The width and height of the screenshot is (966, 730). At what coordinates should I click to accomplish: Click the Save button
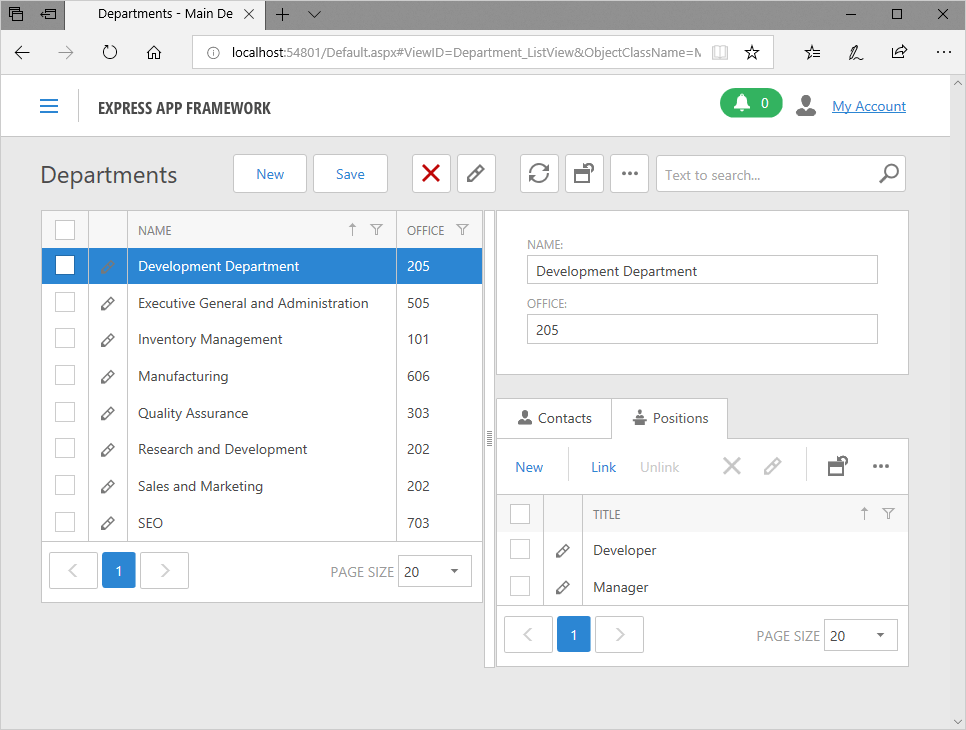350,174
